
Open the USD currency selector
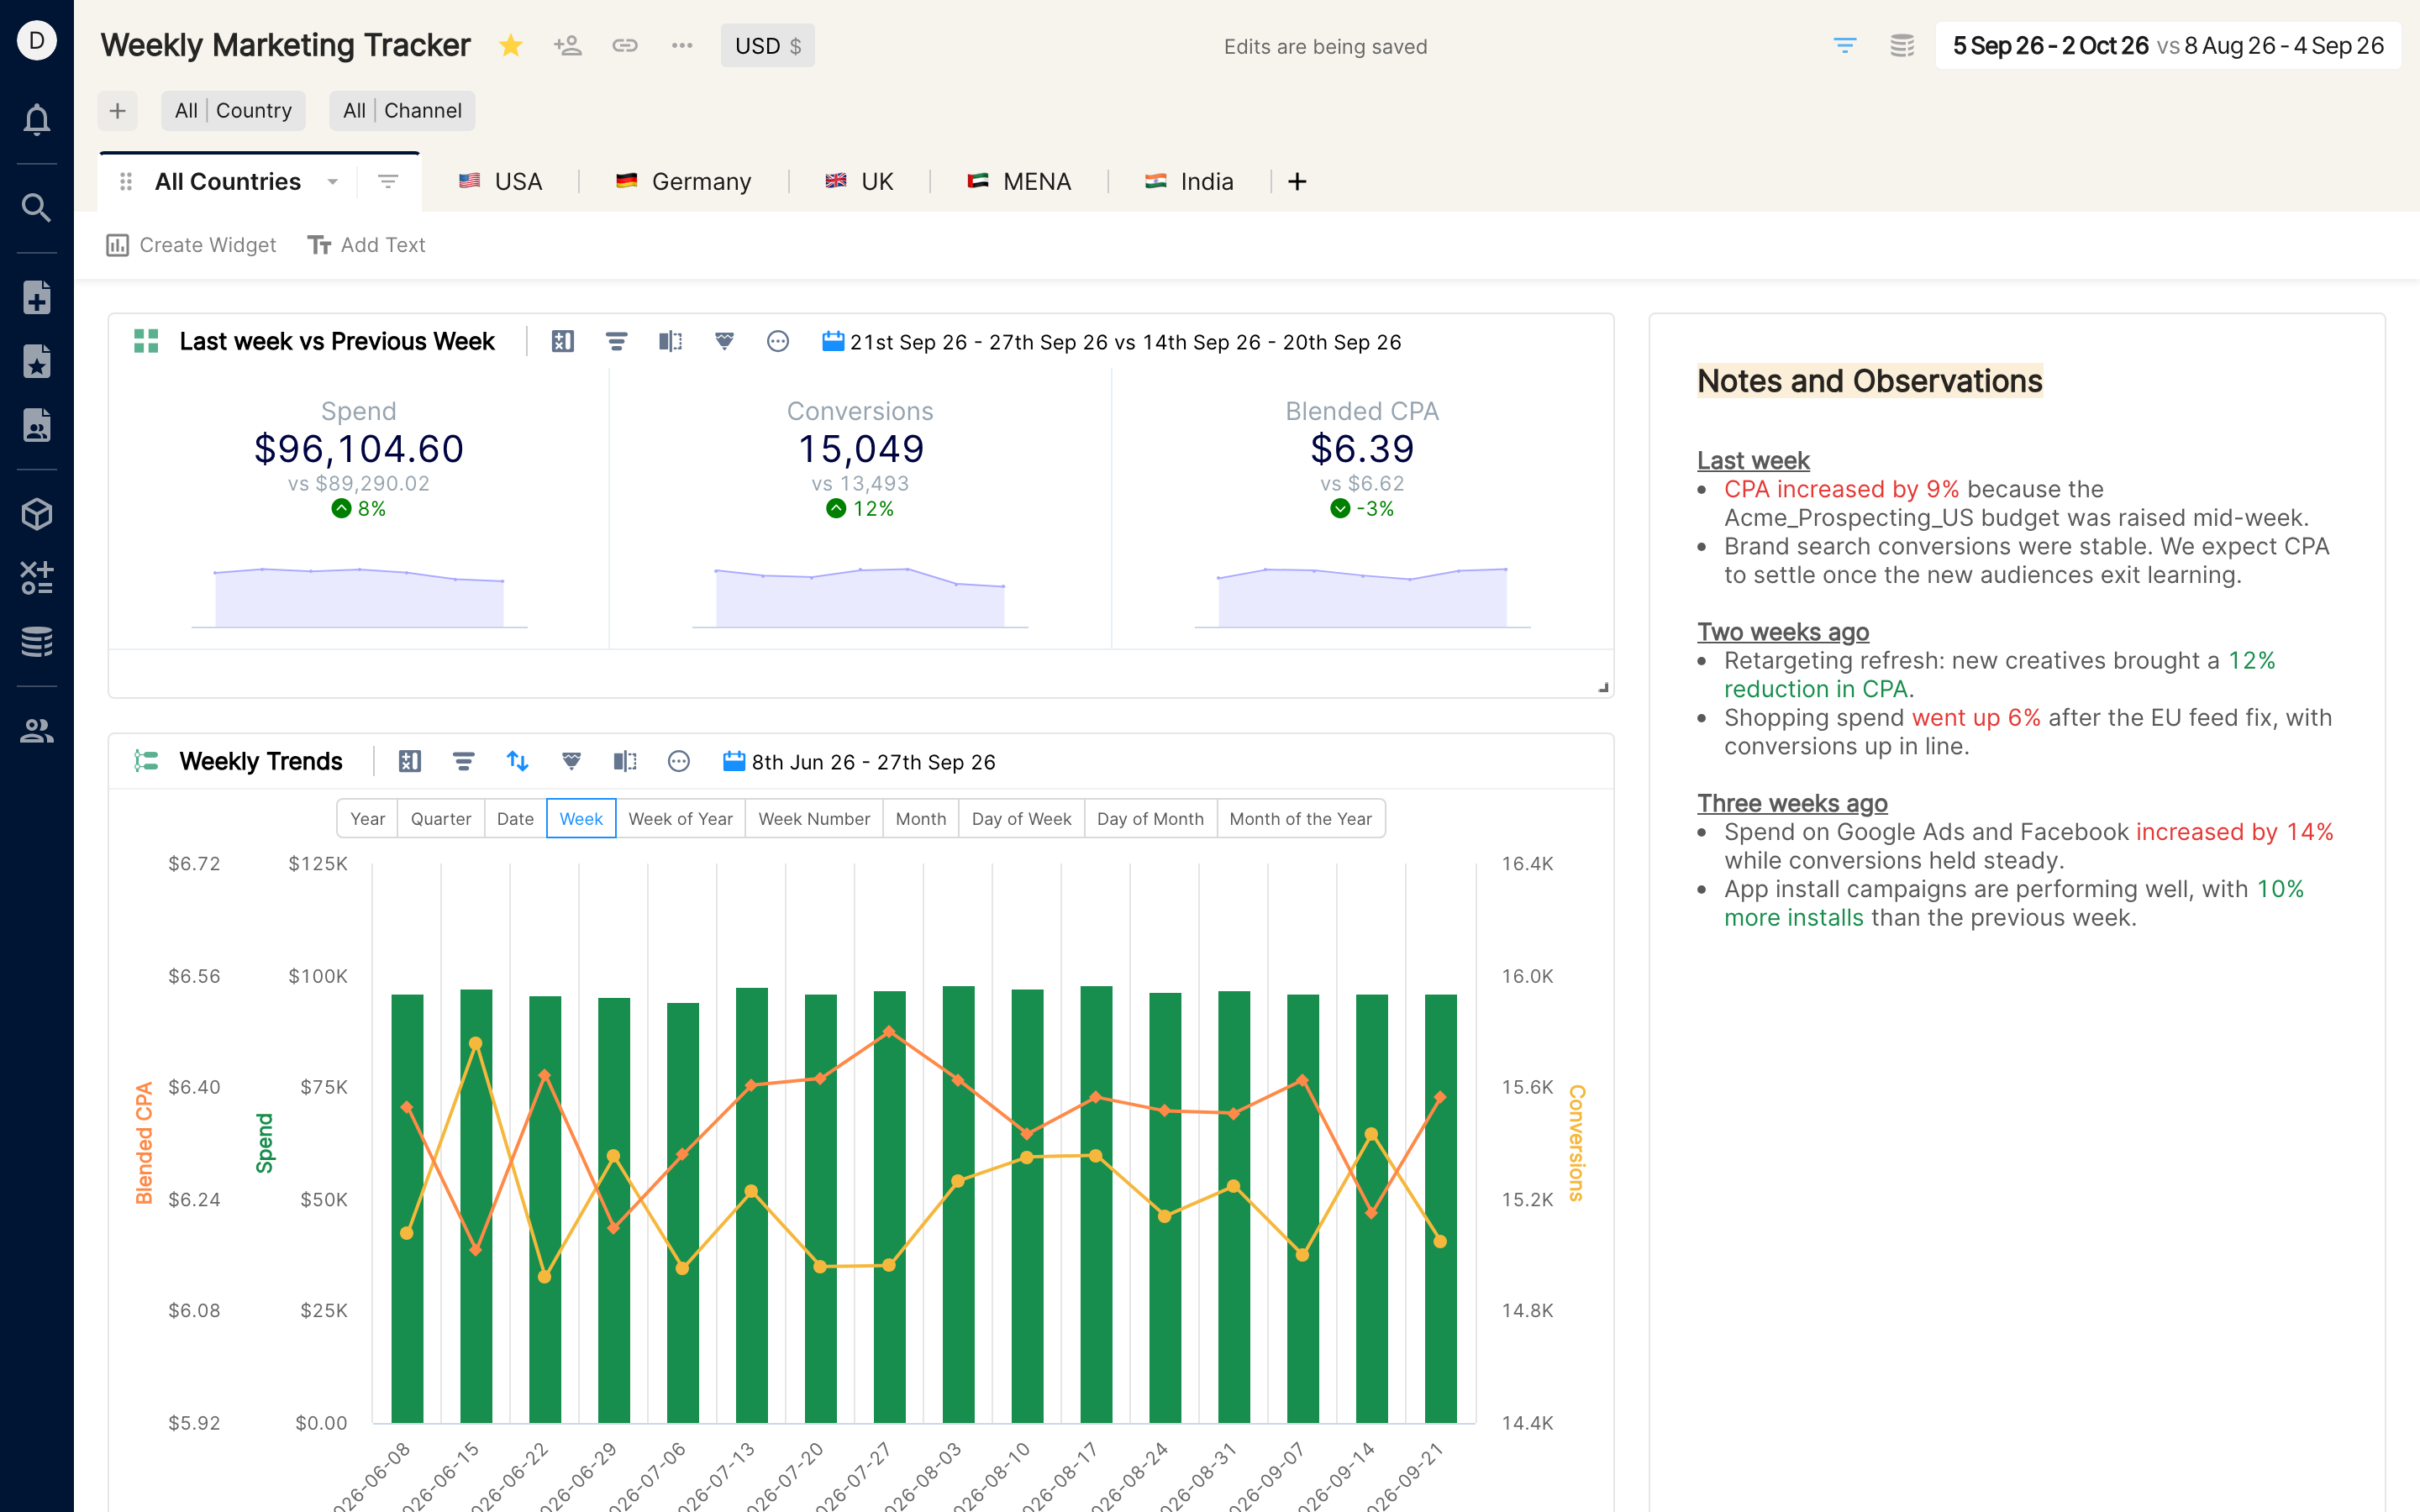coord(768,46)
